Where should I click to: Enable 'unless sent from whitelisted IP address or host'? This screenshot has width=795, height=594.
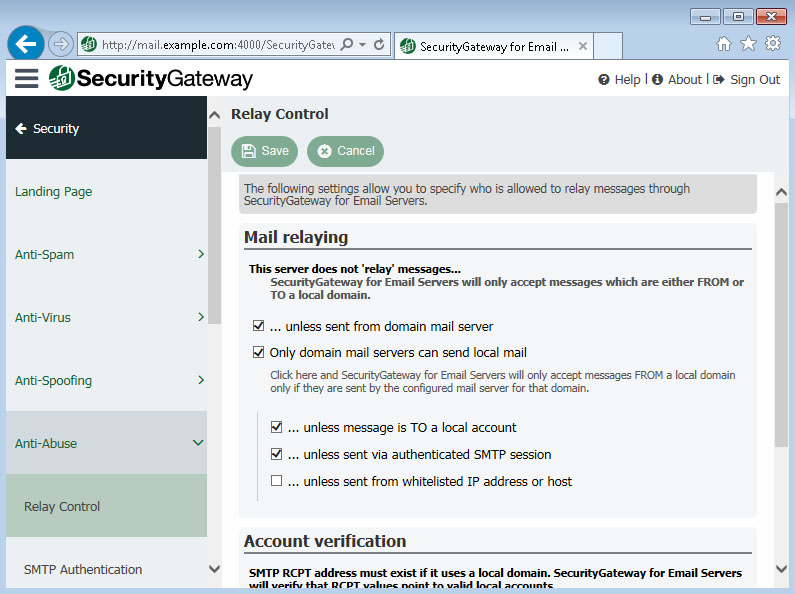click(276, 480)
